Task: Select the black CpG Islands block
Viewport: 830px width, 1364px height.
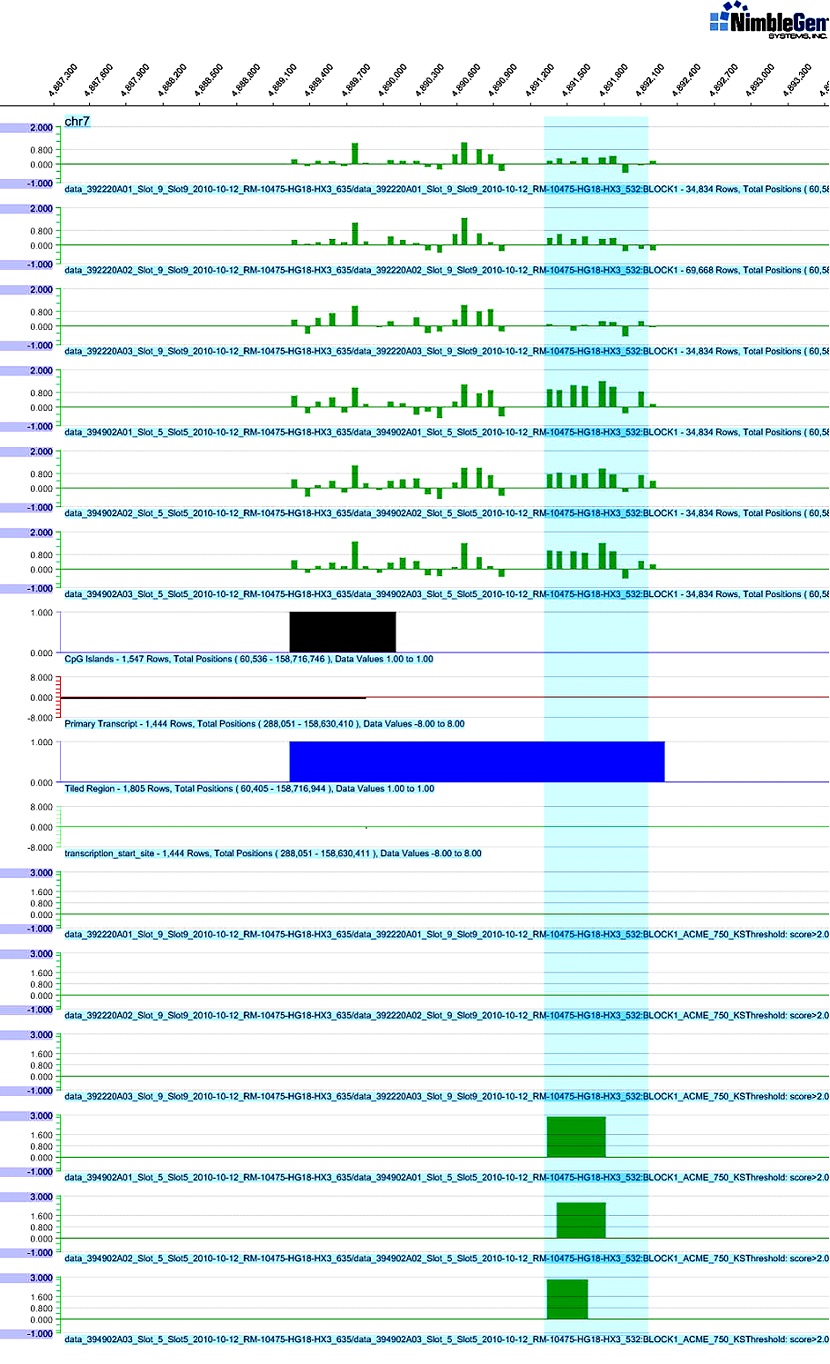Action: [x=342, y=630]
